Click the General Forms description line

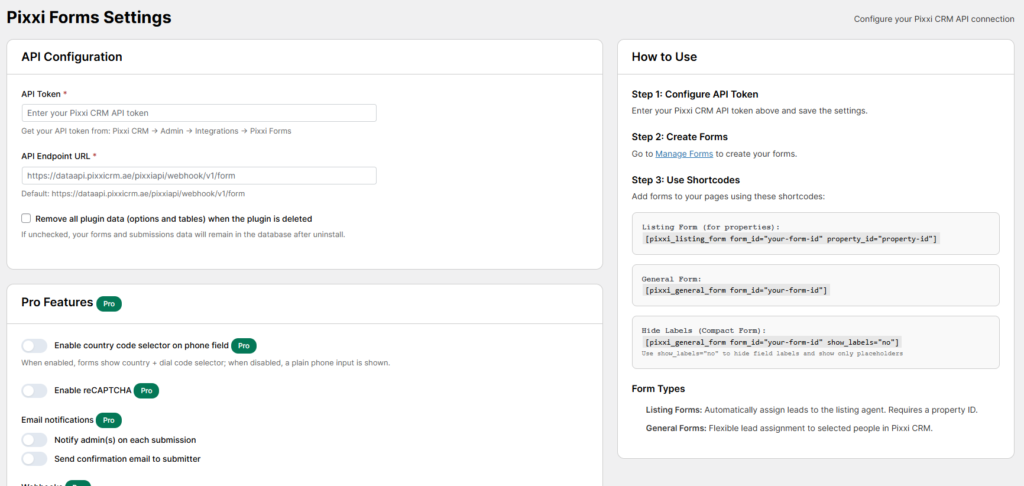pos(789,429)
